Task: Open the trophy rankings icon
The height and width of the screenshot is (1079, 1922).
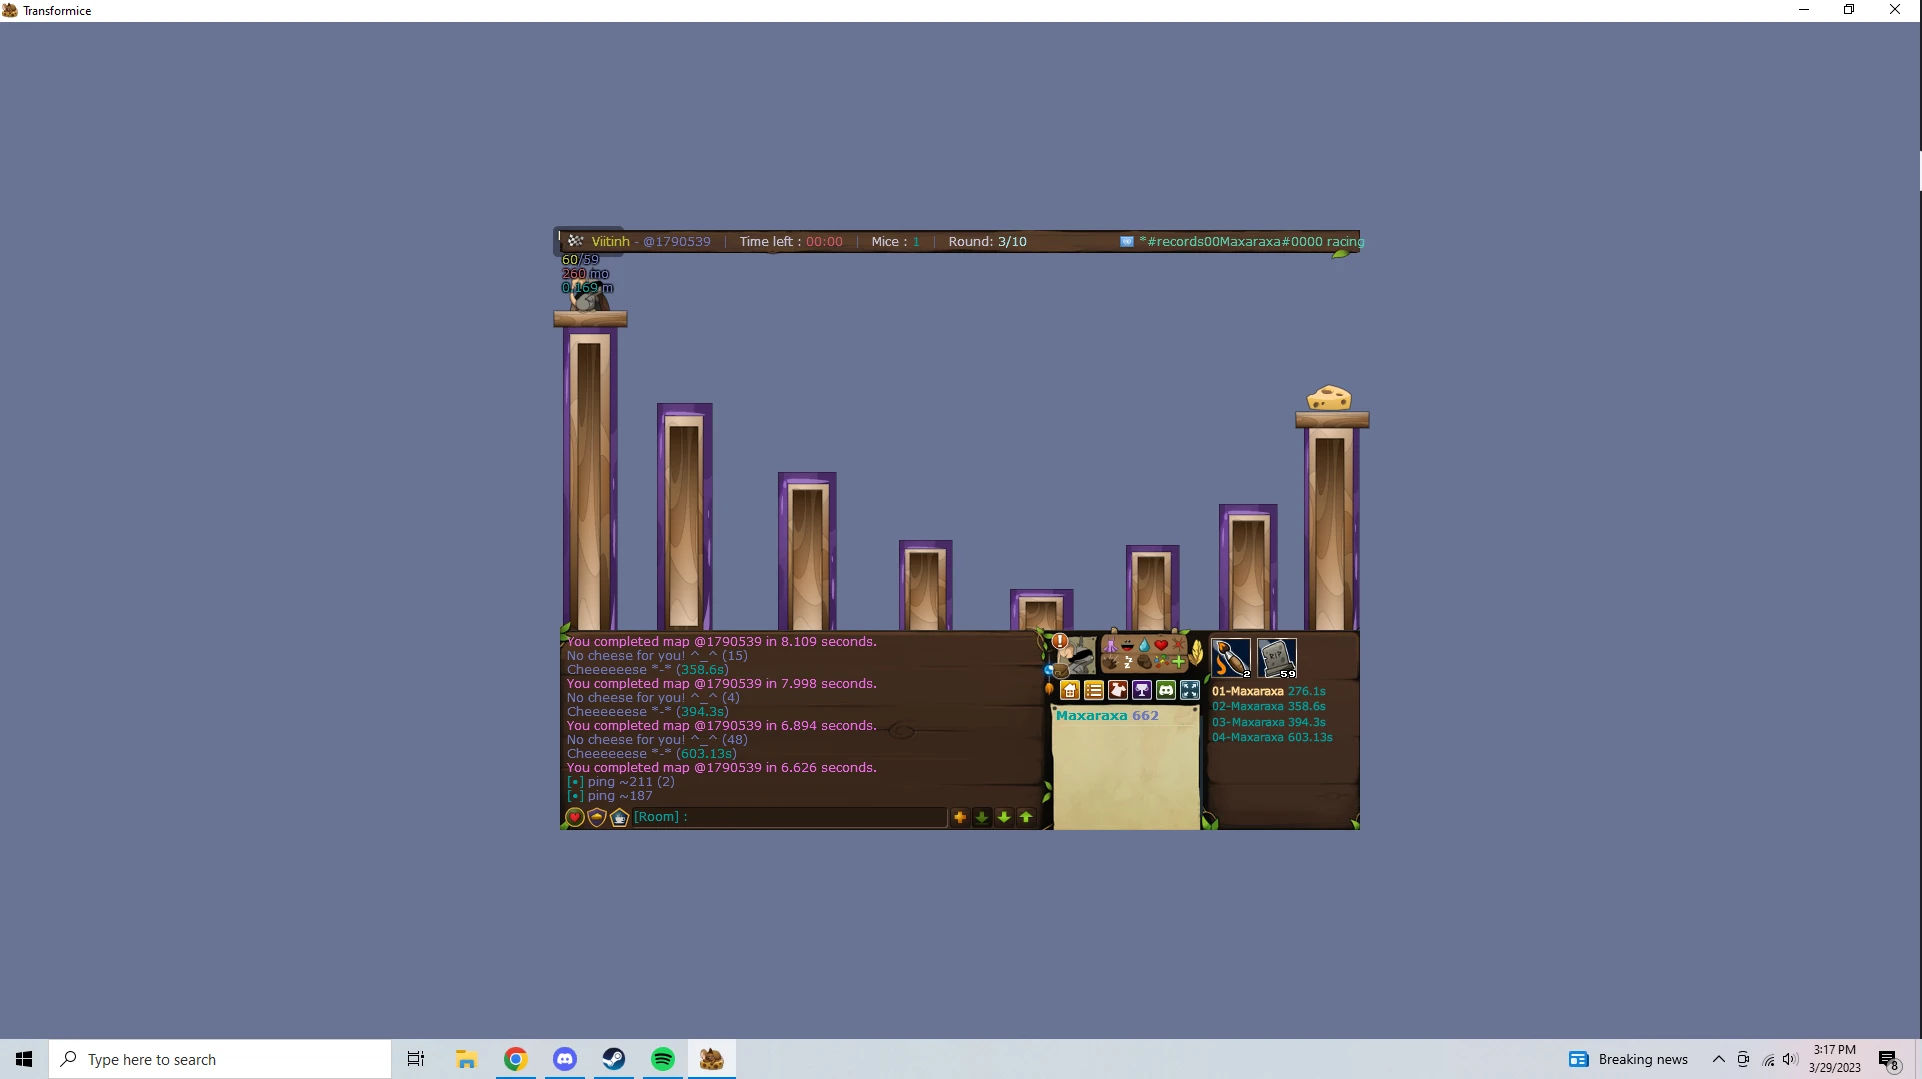Action: 1142,690
